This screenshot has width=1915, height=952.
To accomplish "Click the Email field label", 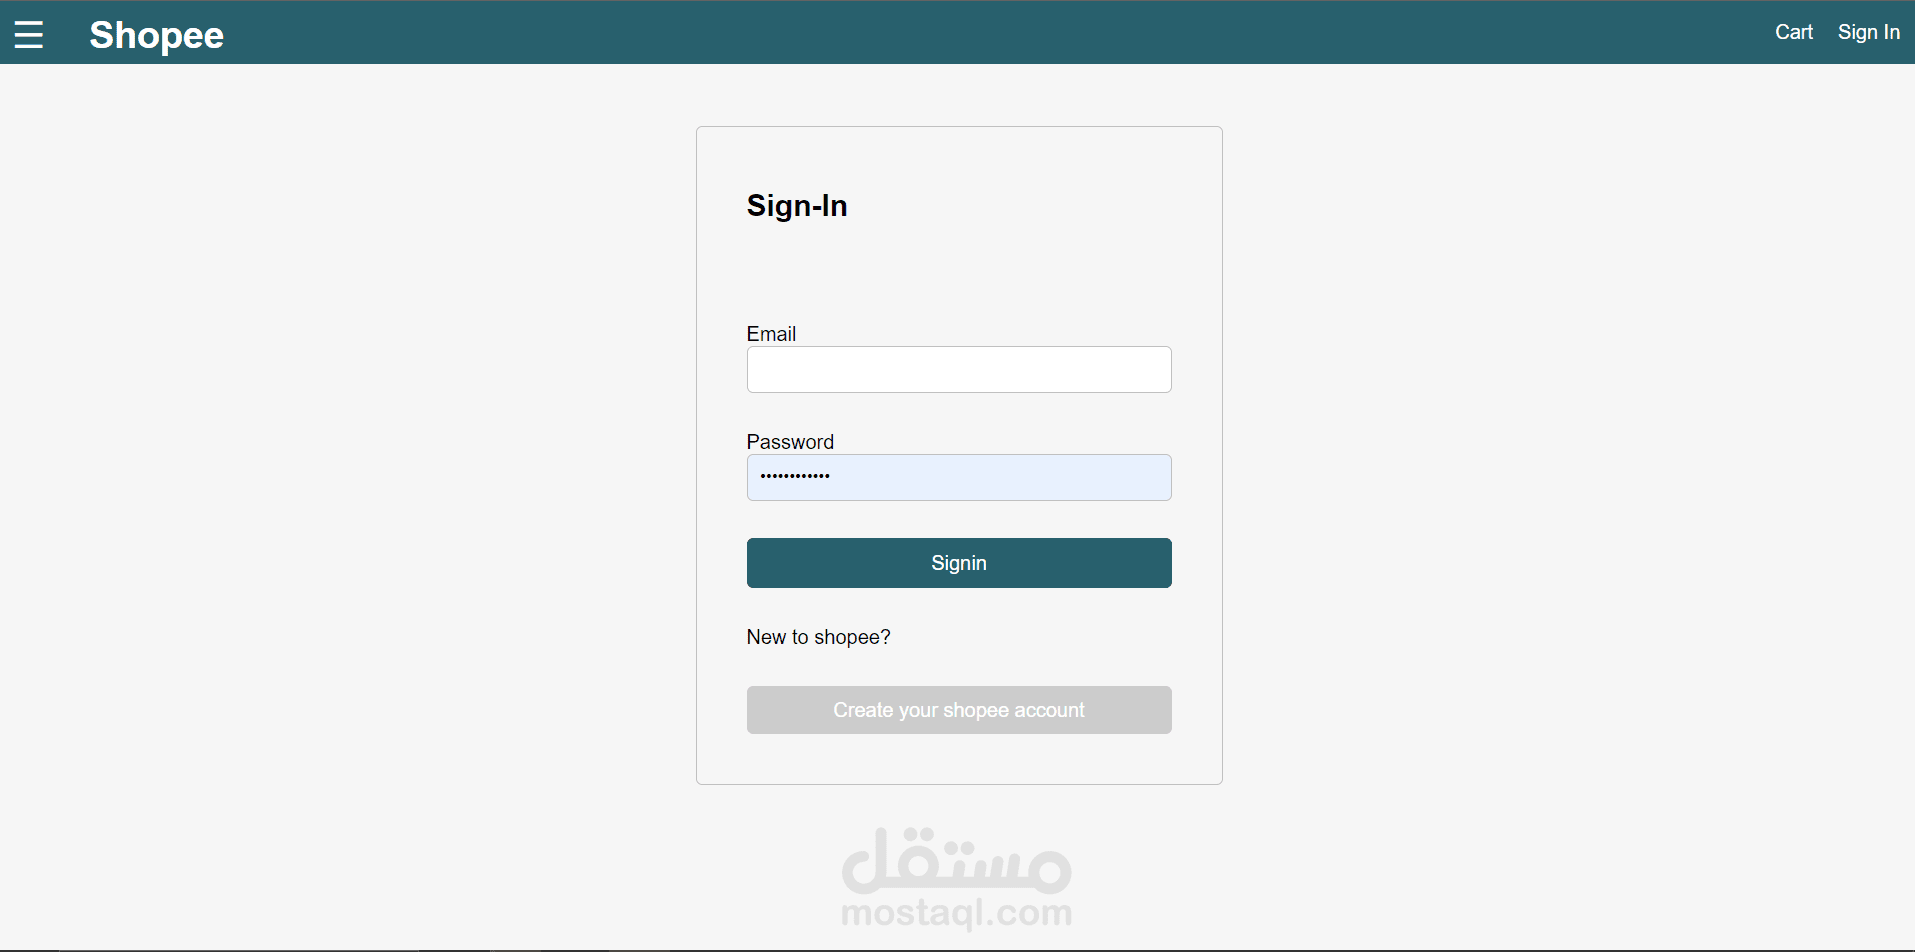I will (771, 334).
